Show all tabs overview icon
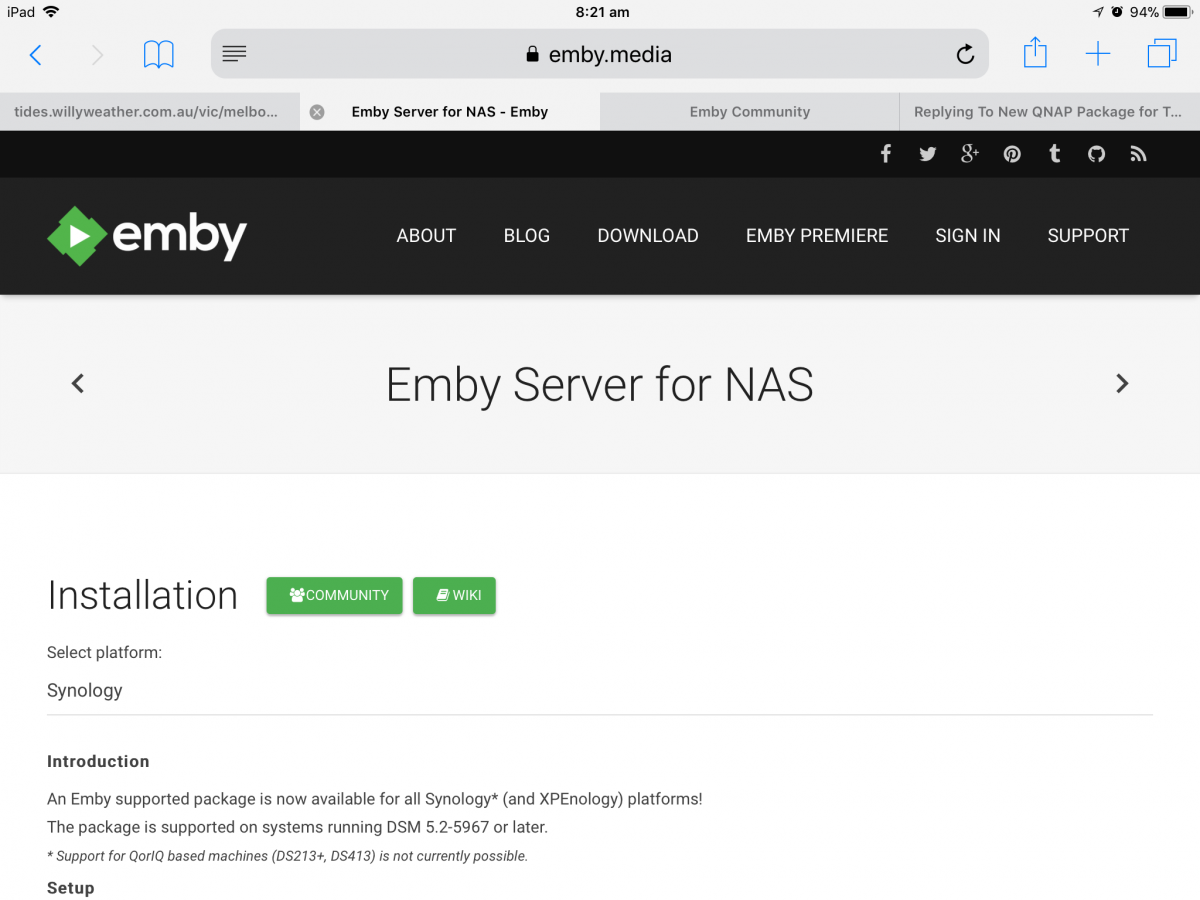The height and width of the screenshot is (900, 1200). coord(1162,53)
